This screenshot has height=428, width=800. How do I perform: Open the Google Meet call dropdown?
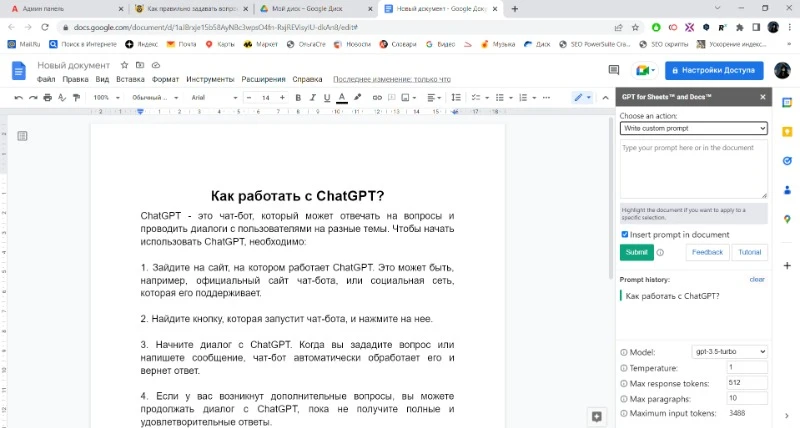click(x=644, y=70)
